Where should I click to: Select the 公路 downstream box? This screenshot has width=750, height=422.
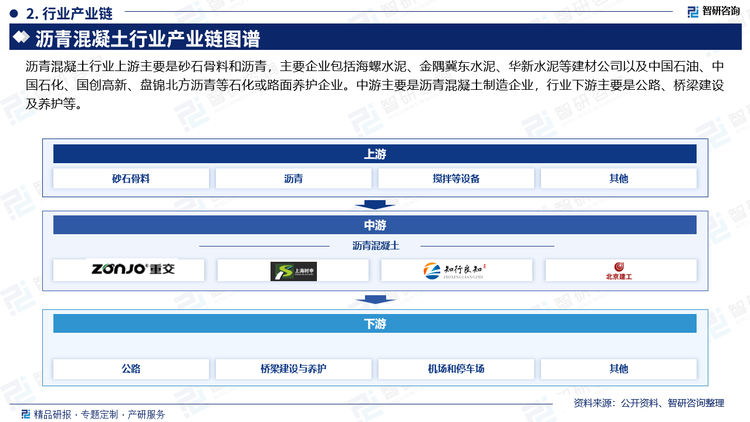pyautogui.click(x=131, y=368)
